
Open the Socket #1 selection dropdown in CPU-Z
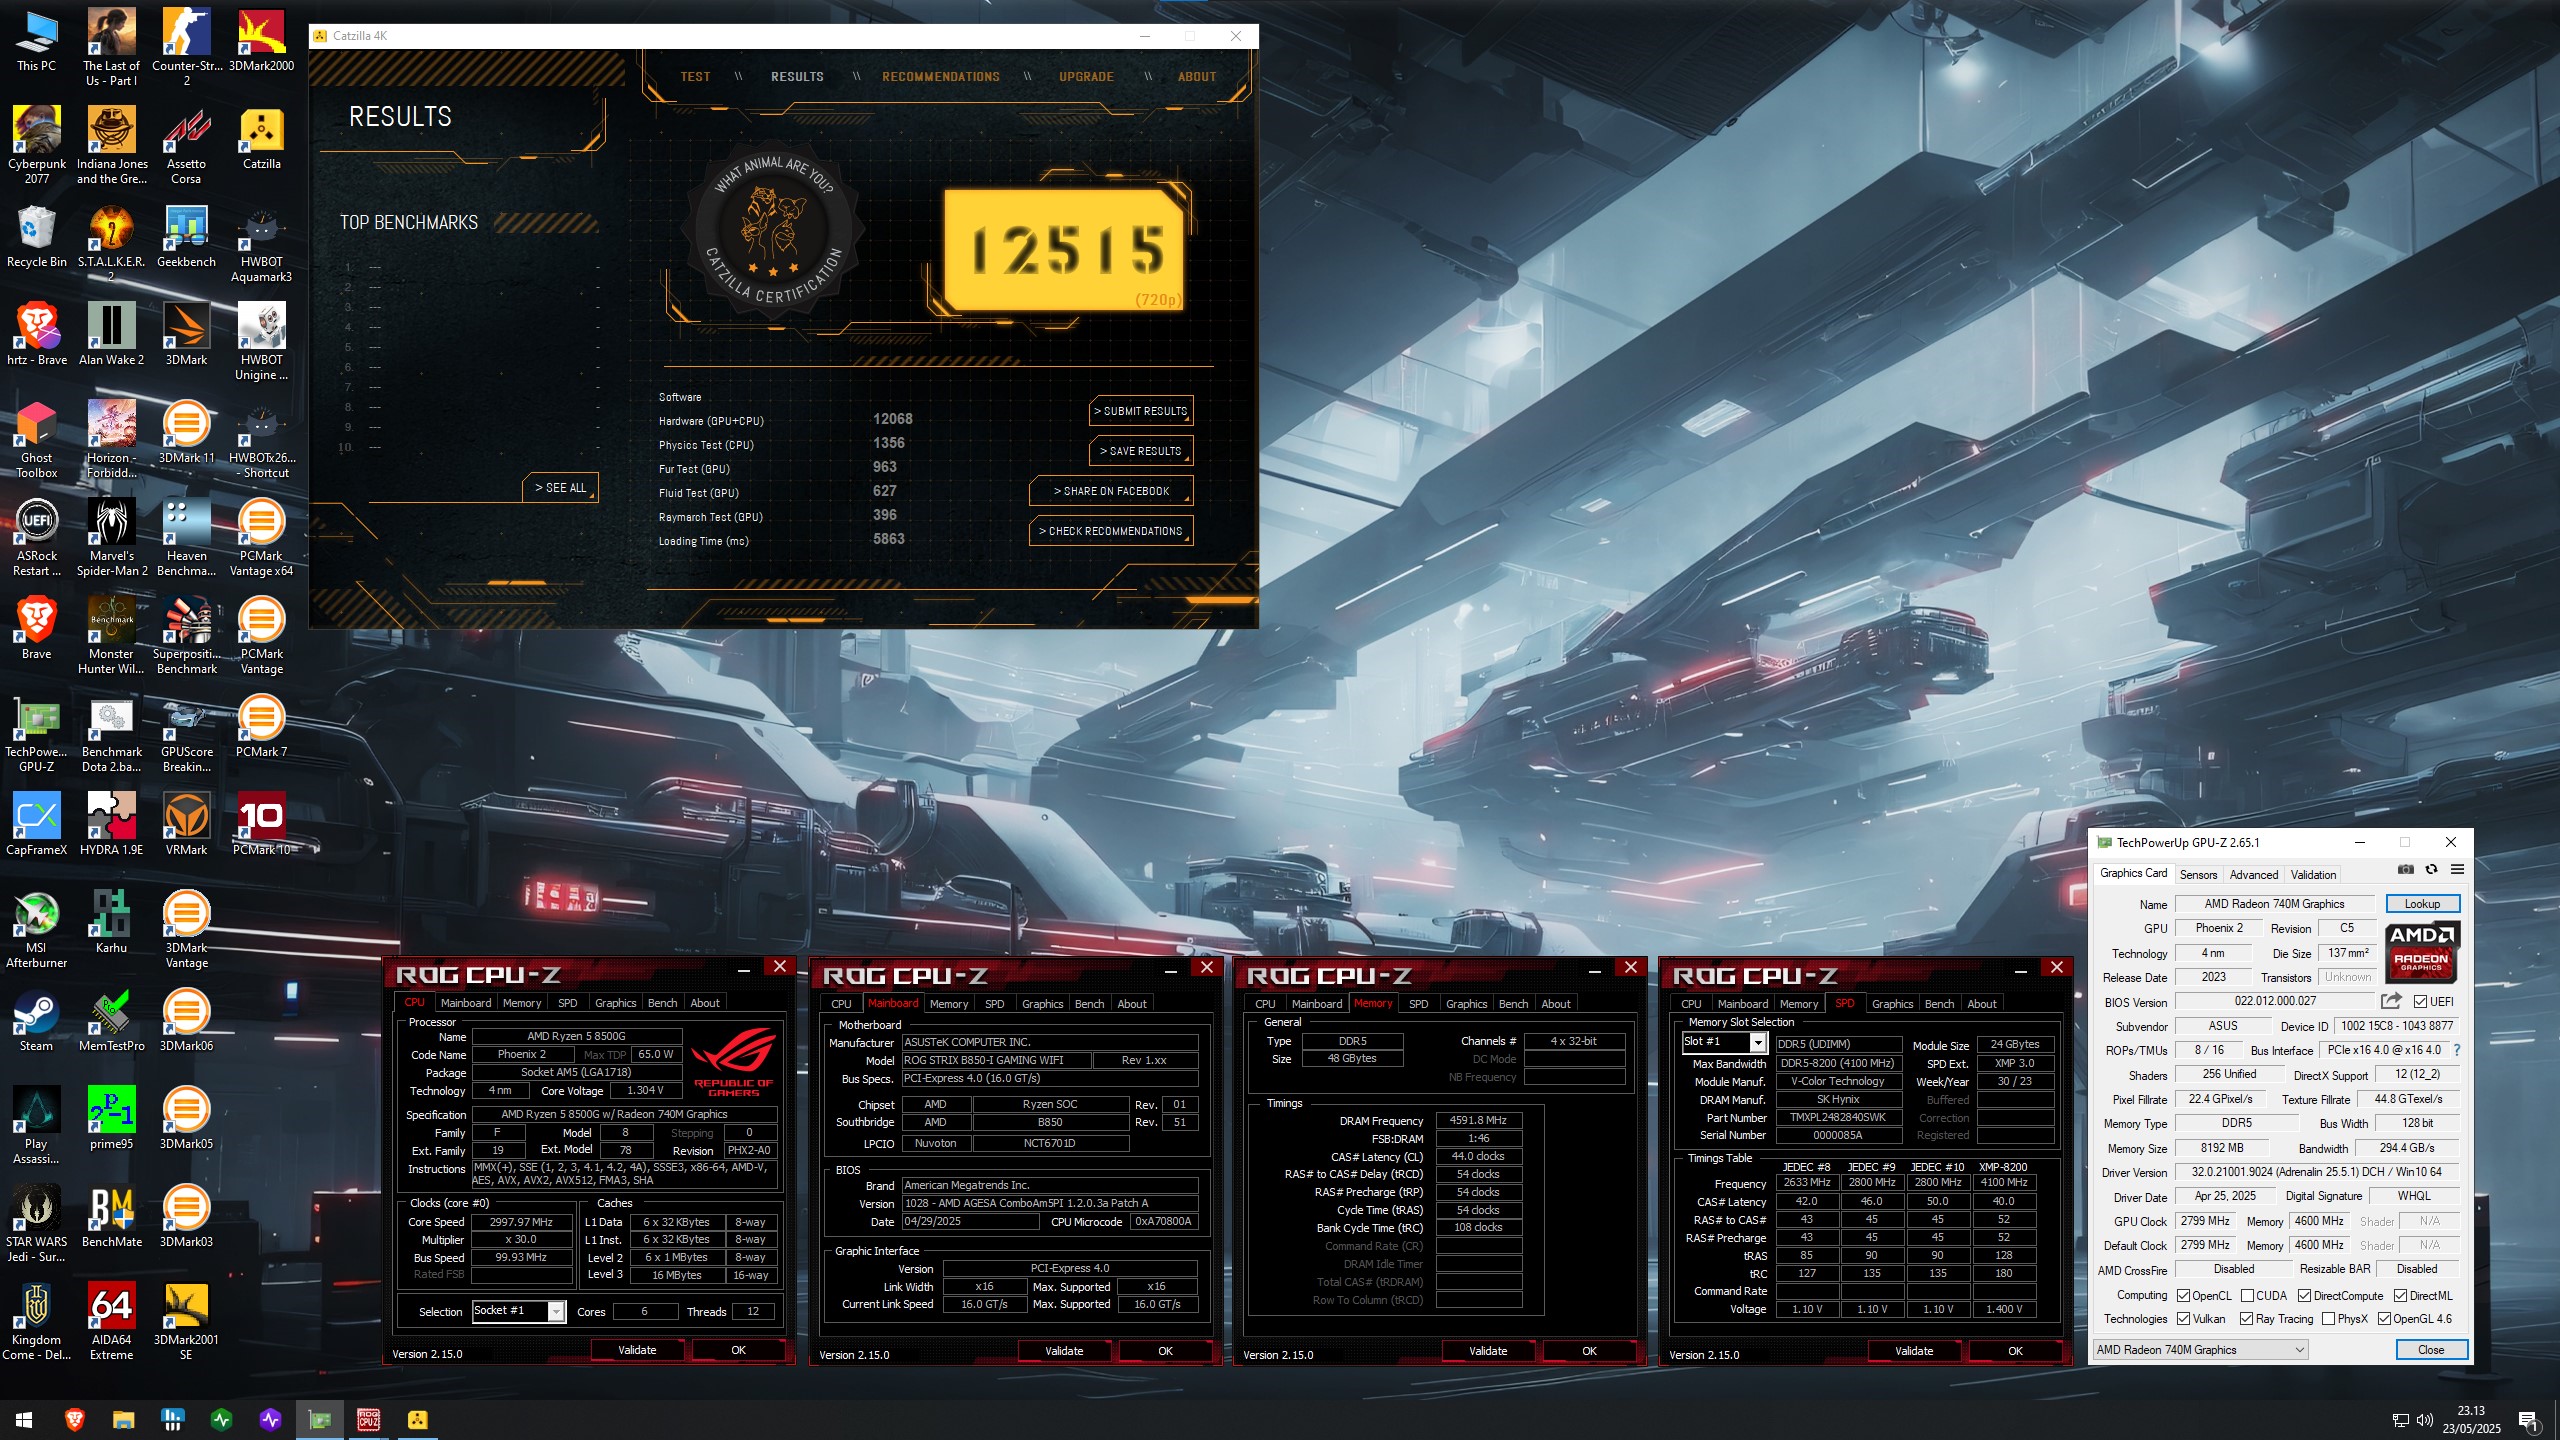pyautogui.click(x=518, y=1311)
